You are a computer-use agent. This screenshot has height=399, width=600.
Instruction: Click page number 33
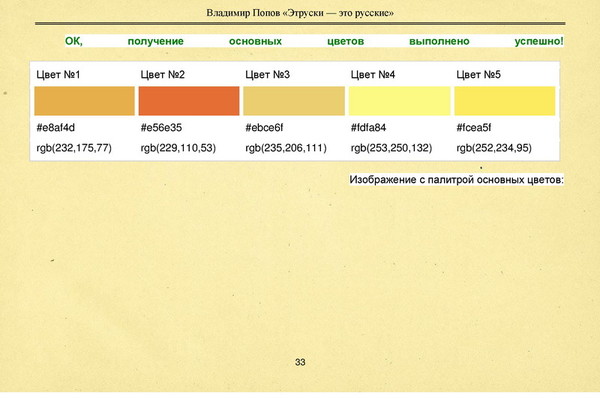click(300, 362)
